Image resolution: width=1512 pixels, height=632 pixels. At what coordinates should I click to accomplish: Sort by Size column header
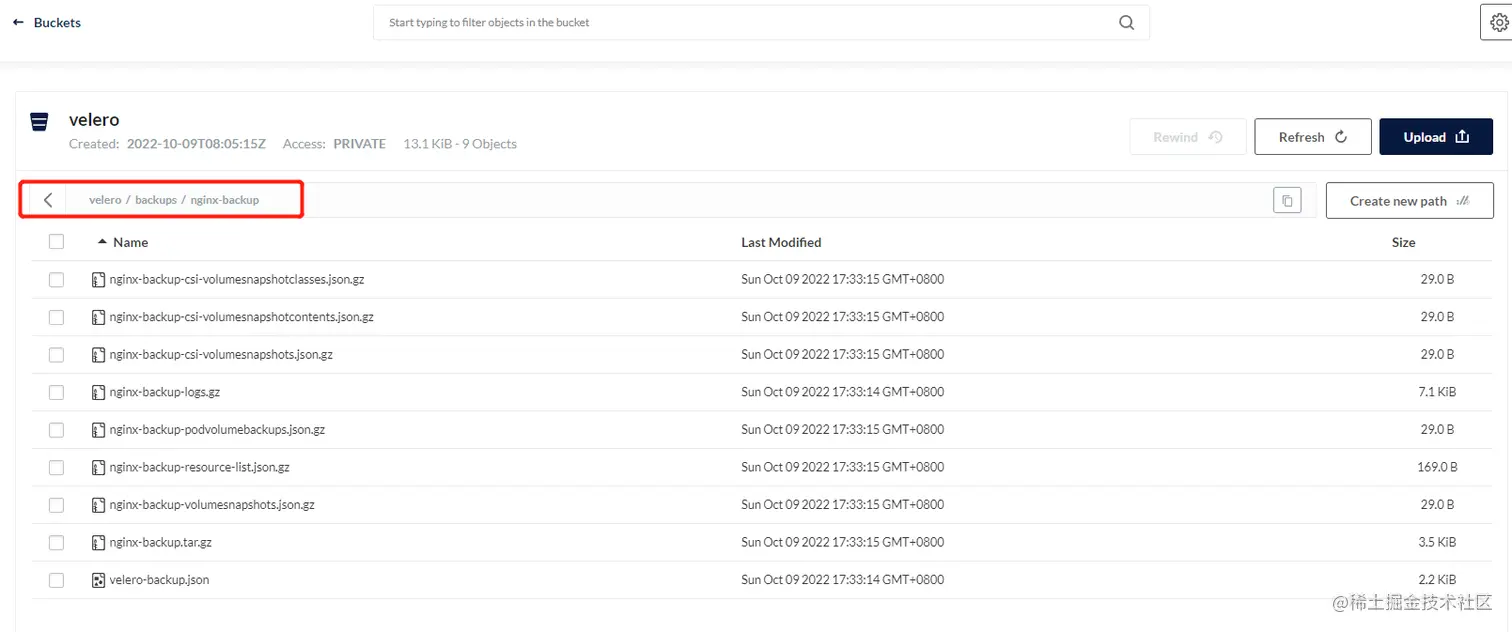pyautogui.click(x=1404, y=242)
